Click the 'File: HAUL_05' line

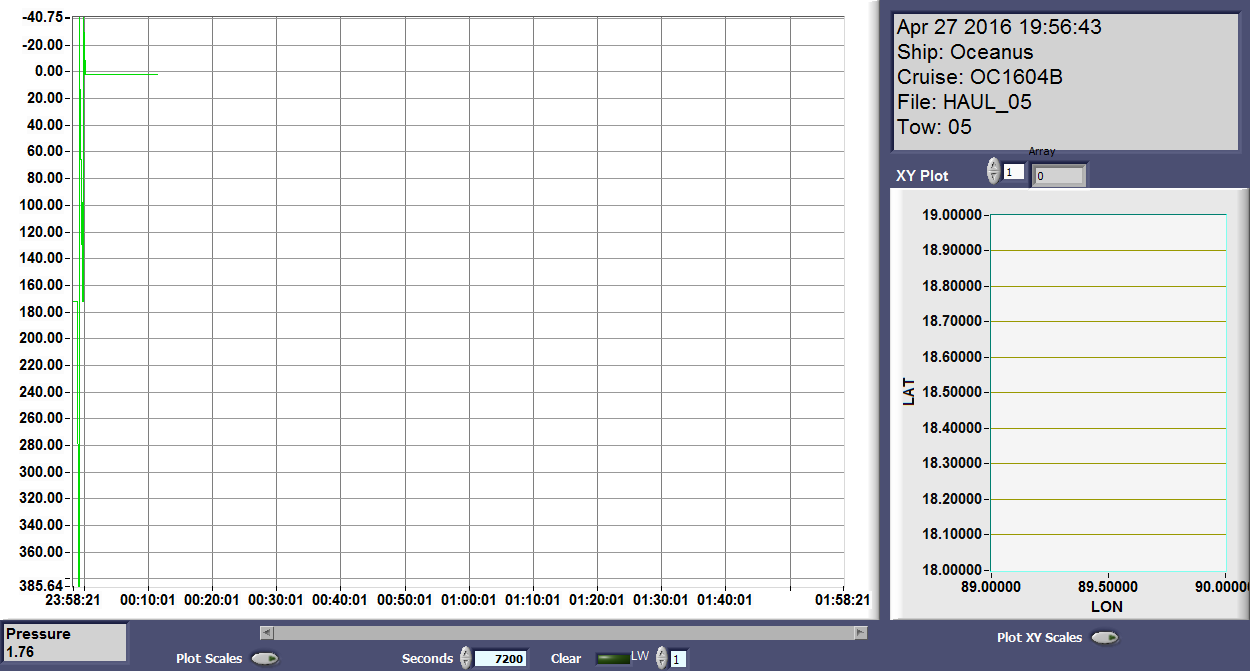point(964,102)
